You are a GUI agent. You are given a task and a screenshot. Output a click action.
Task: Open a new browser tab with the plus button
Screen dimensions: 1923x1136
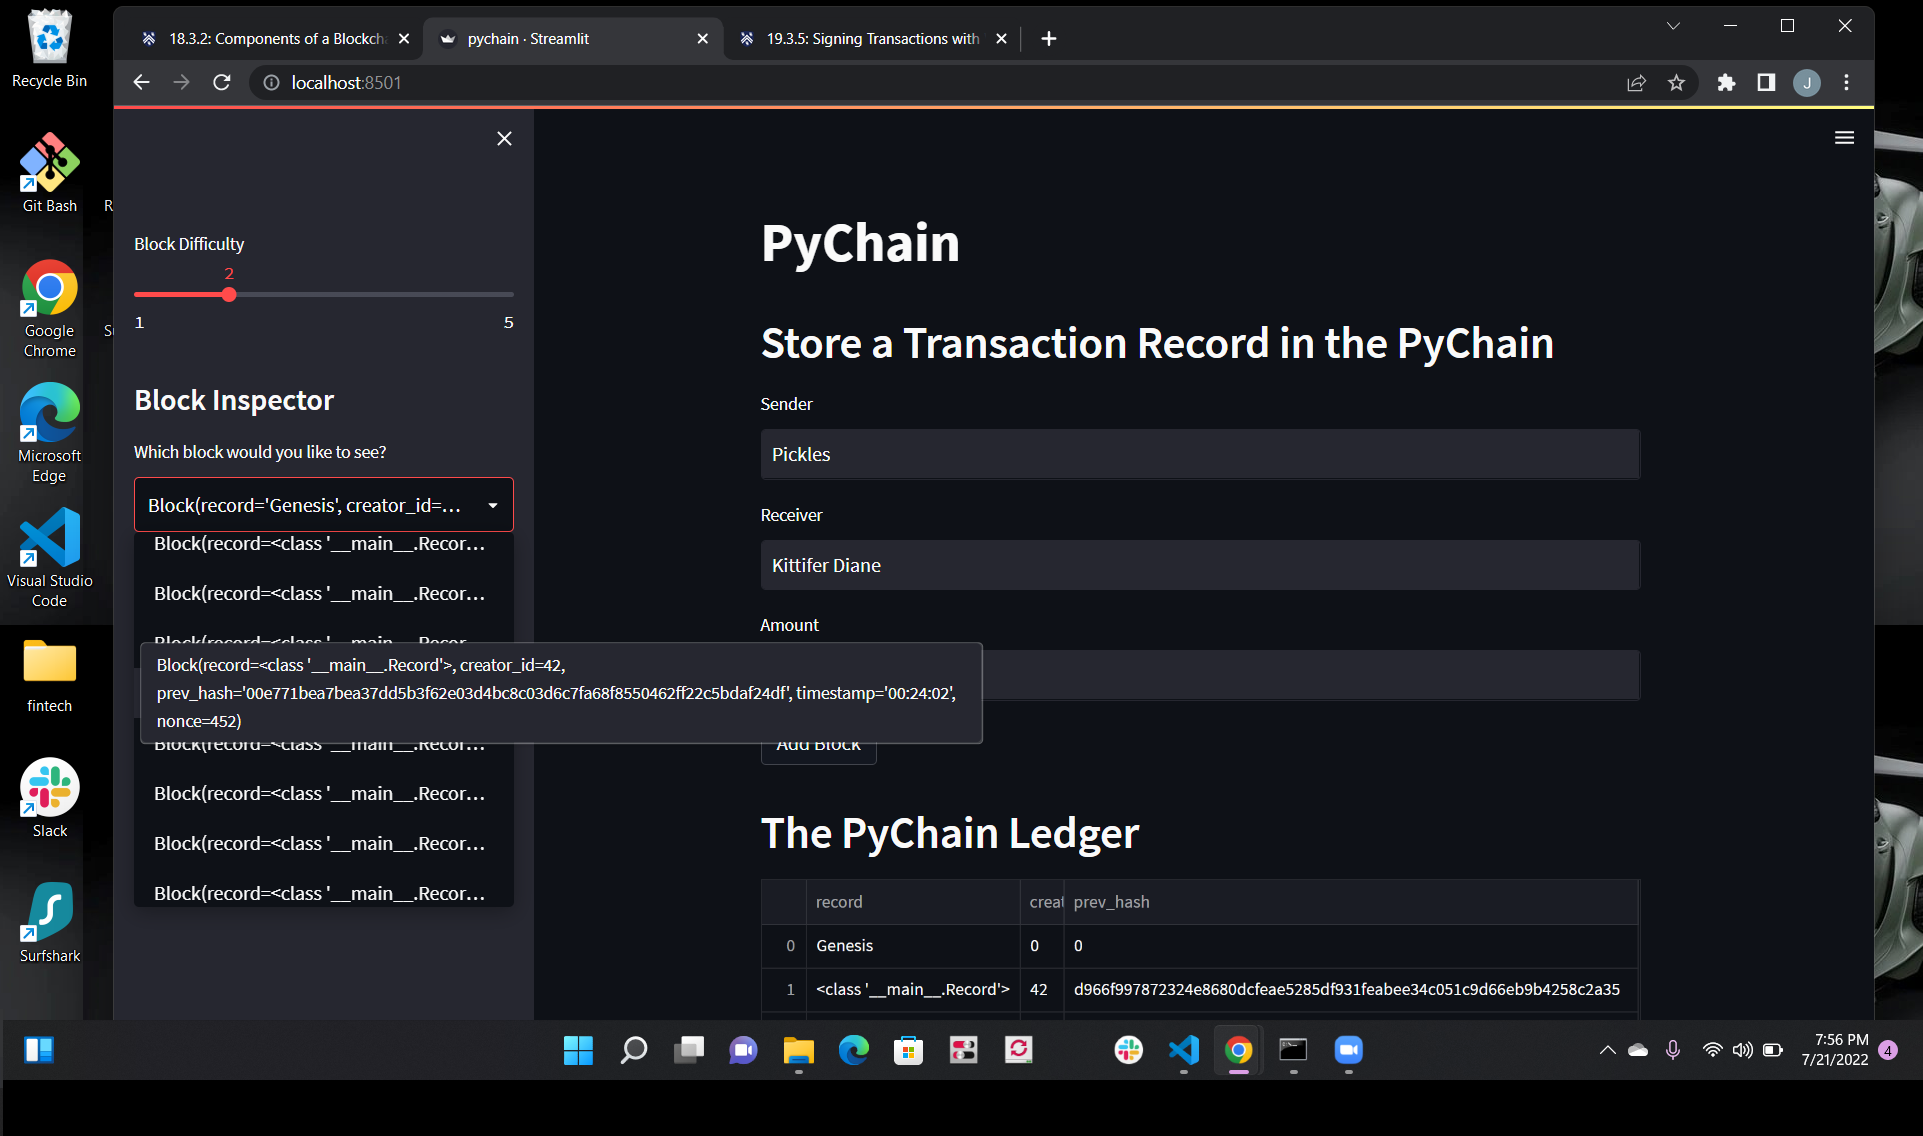click(1048, 39)
